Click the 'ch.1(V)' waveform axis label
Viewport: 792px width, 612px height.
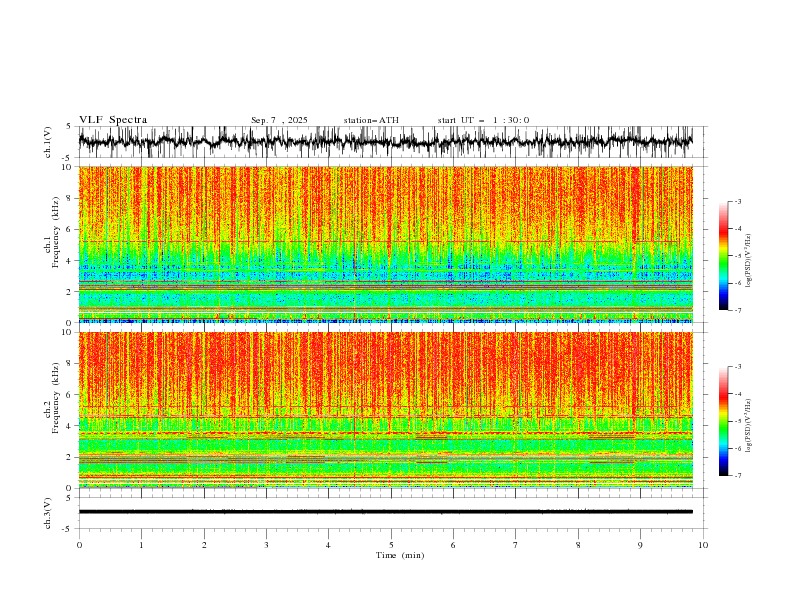pos(48,142)
